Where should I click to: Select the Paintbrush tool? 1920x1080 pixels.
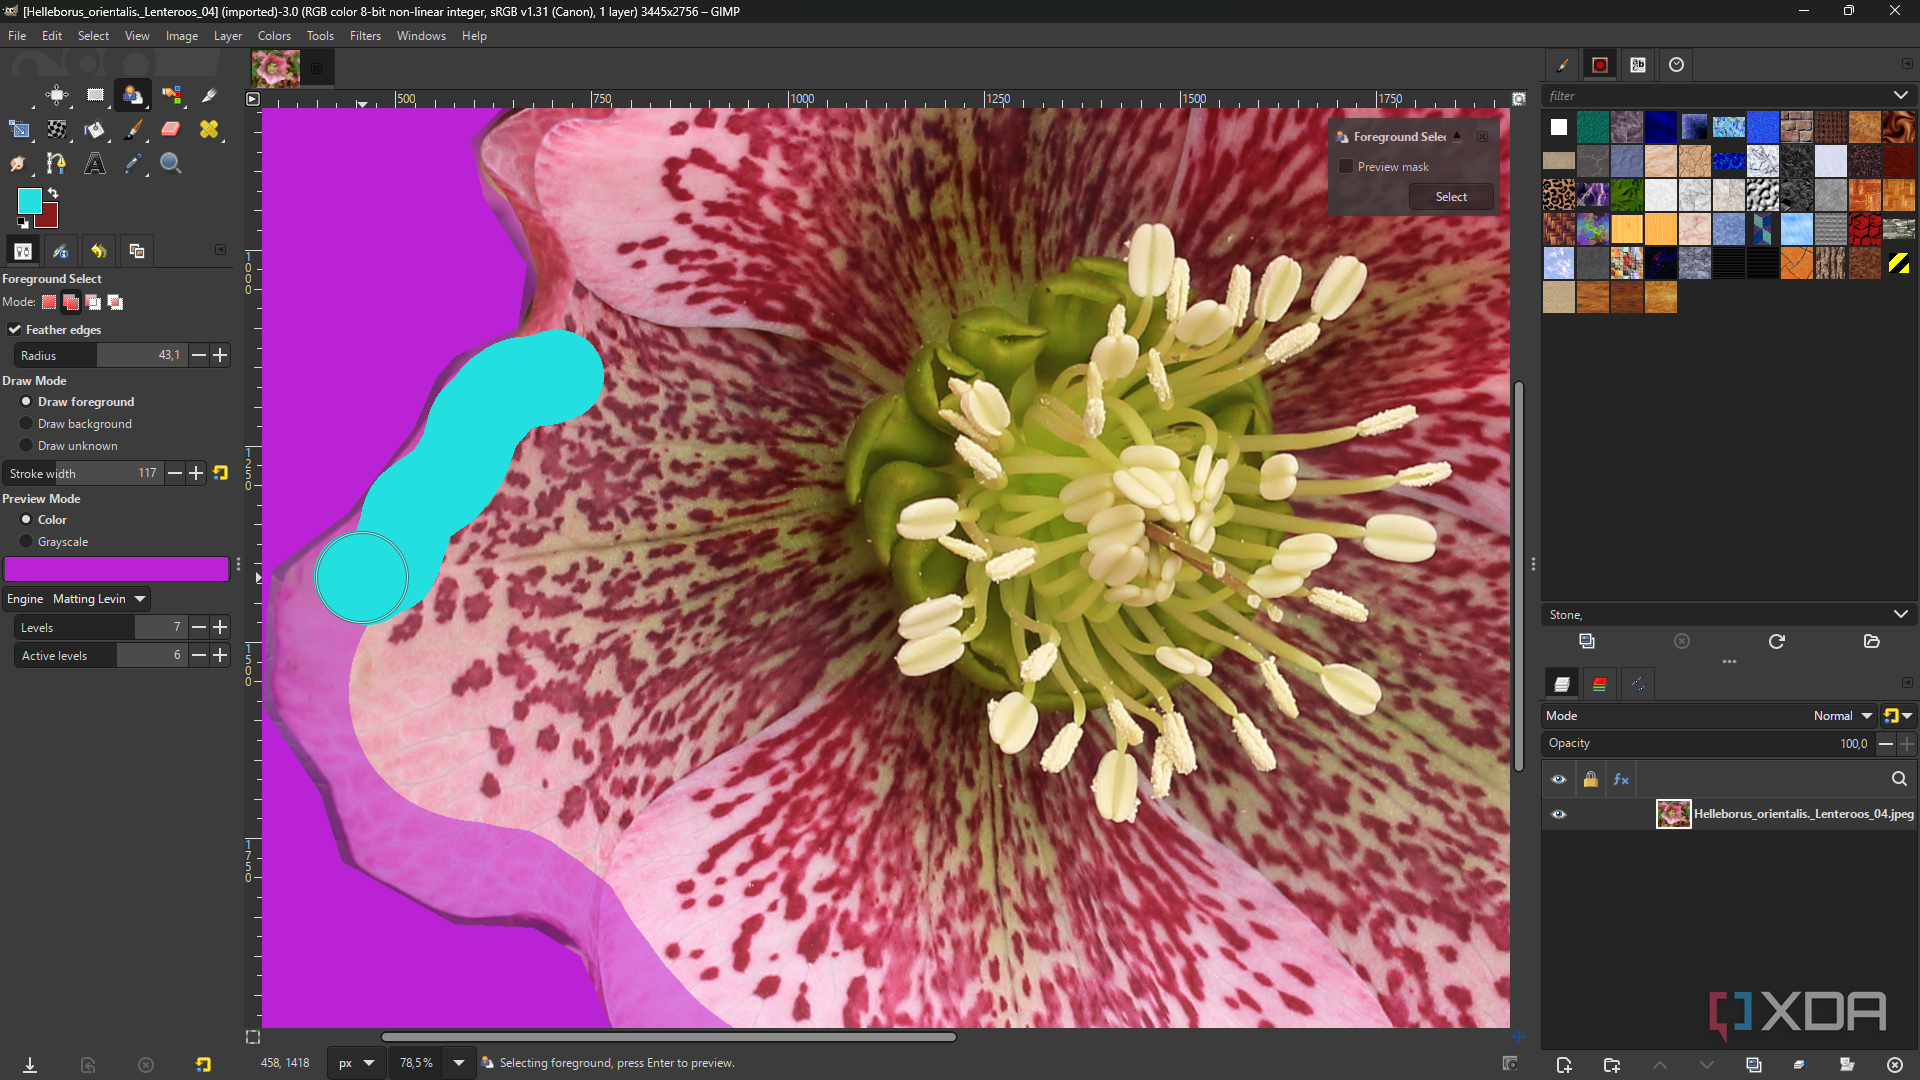click(133, 129)
